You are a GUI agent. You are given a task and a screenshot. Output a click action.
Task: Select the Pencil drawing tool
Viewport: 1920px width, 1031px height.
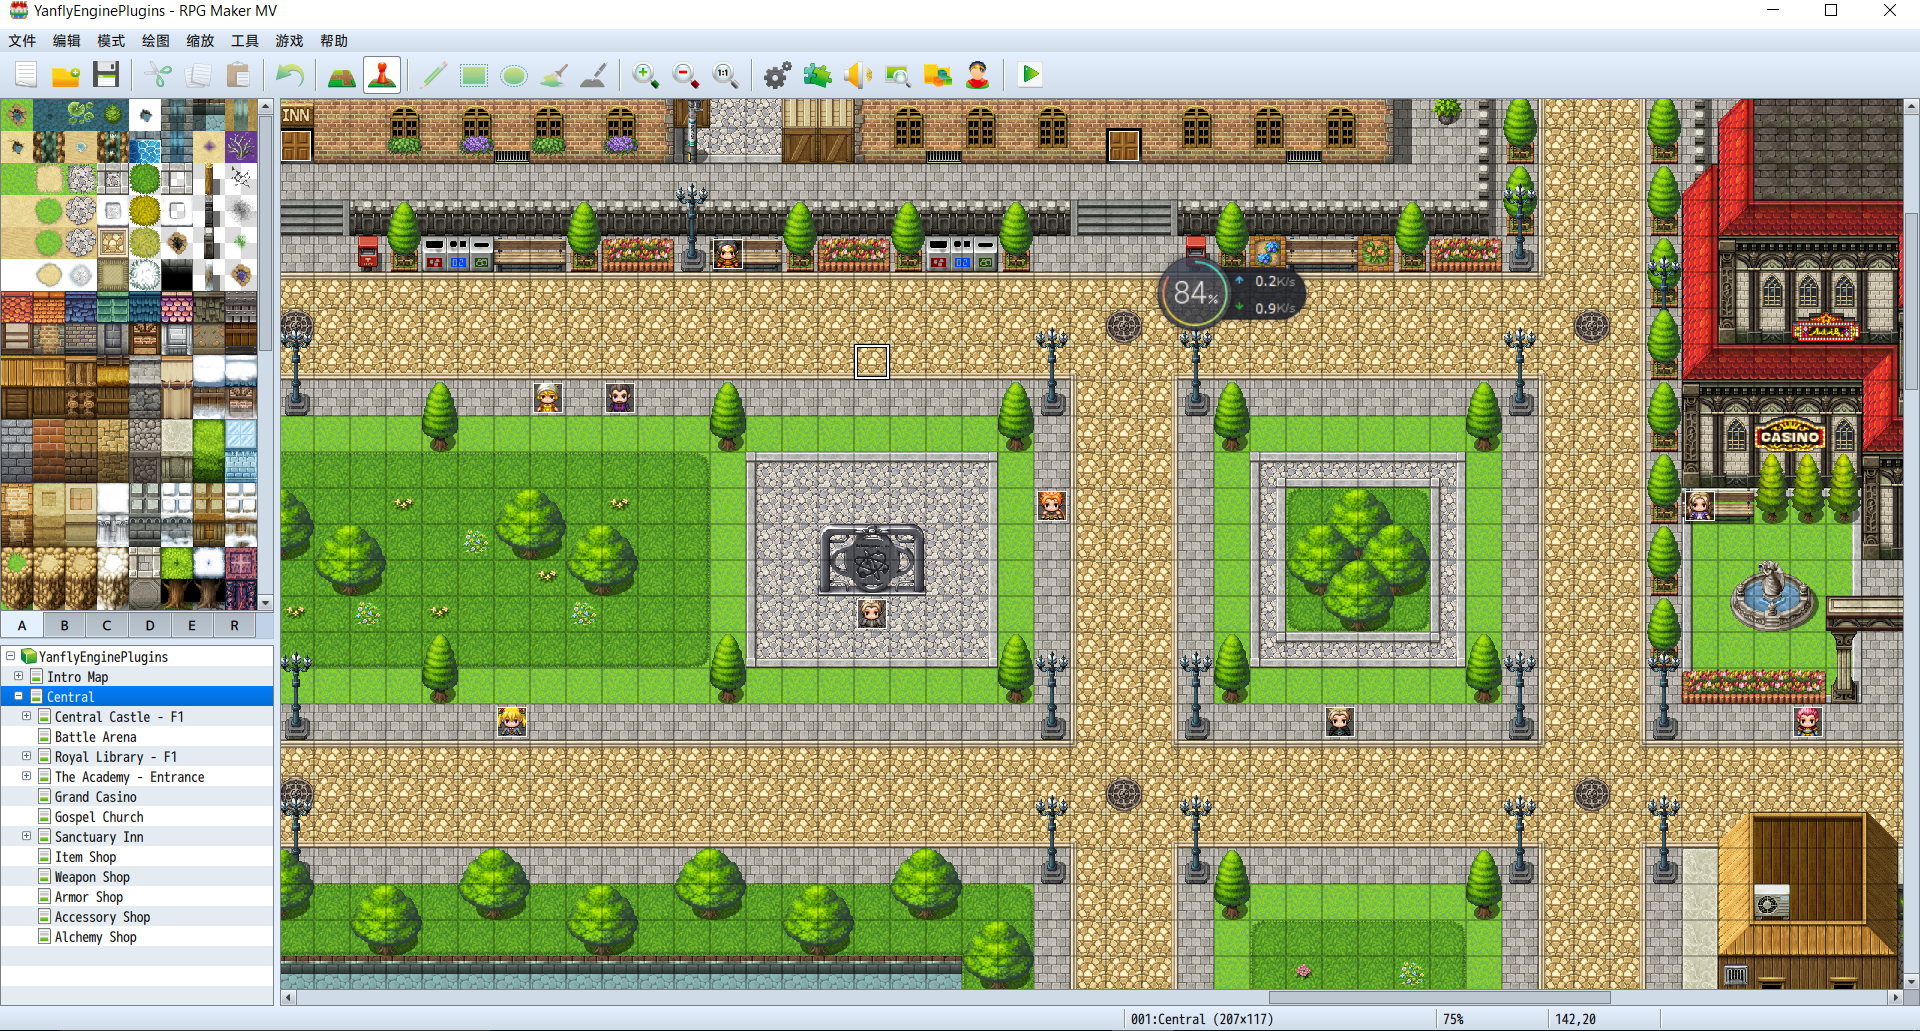[x=434, y=75]
